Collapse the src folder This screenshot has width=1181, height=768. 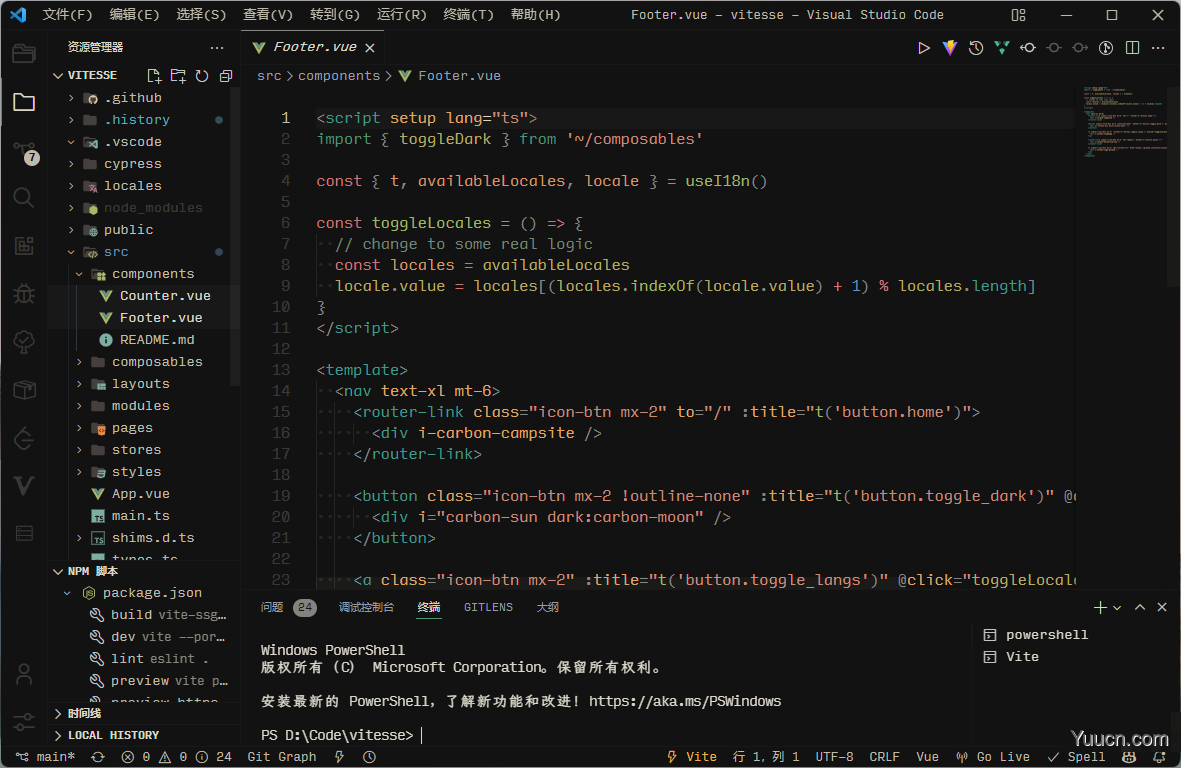point(72,251)
